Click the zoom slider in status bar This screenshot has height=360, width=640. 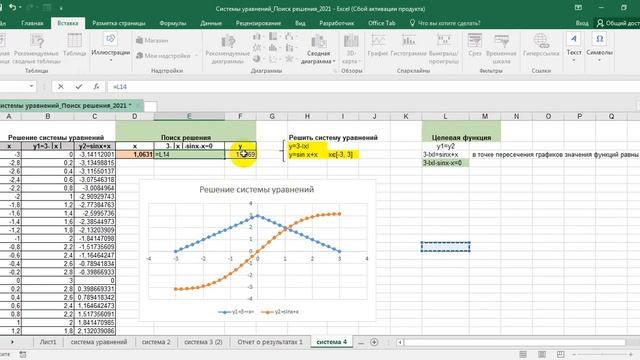(x=603, y=354)
